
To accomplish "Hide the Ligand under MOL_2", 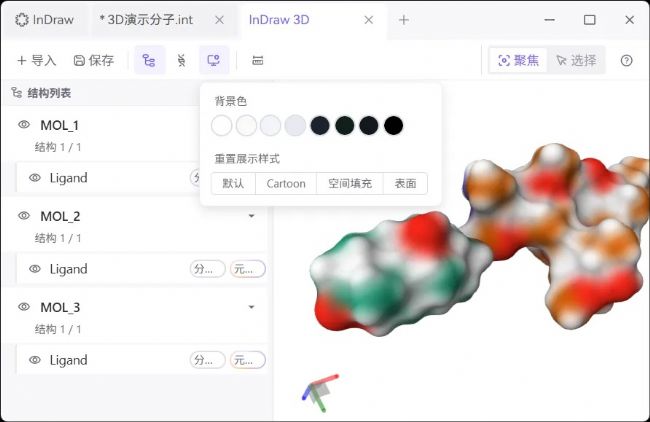I will (x=35, y=269).
